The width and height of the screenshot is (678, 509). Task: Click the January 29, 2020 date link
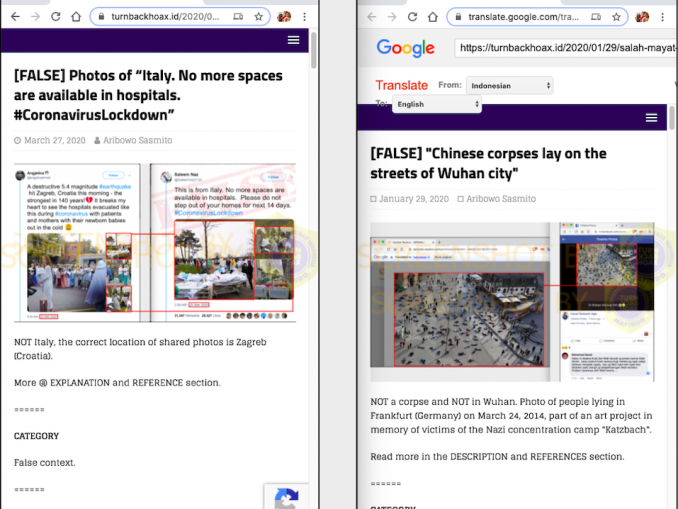[x=414, y=199]
